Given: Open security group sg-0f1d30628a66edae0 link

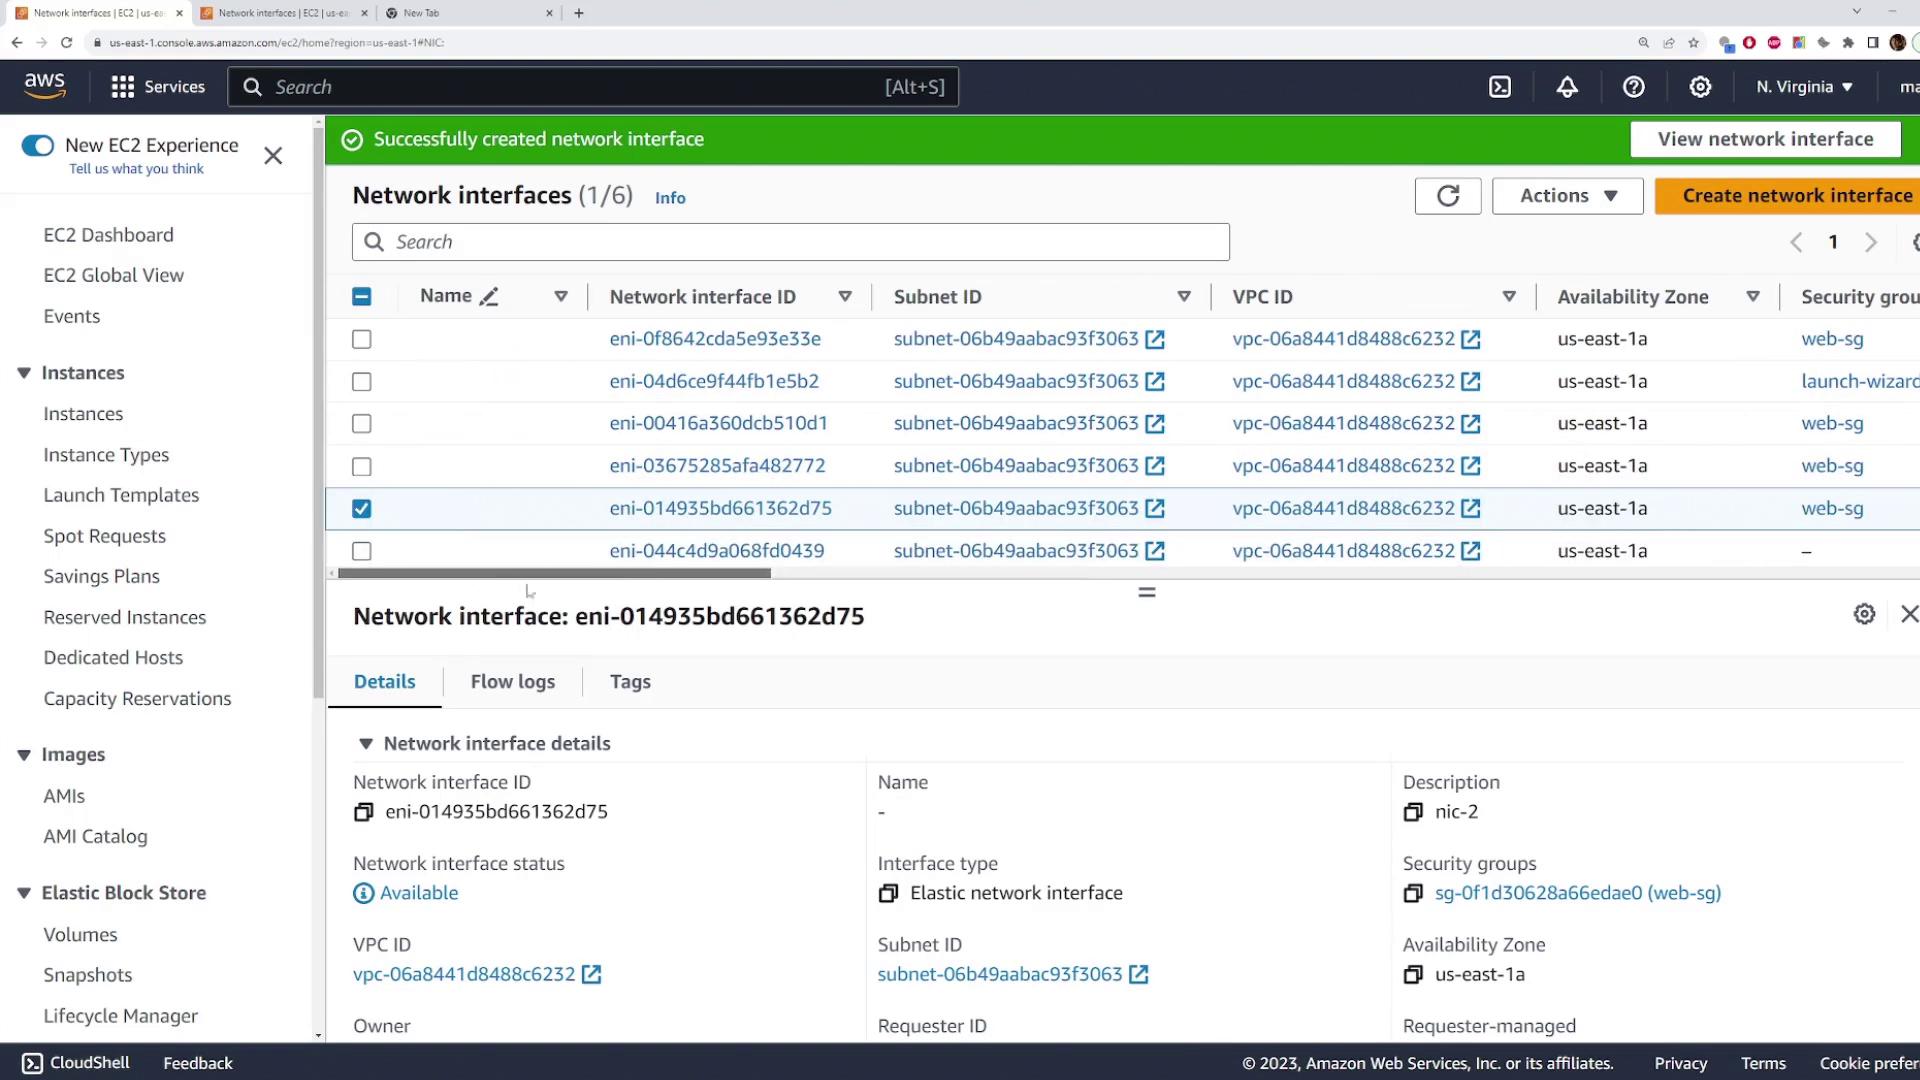Looking at the screenshot, I should [x=1577, y=893].
